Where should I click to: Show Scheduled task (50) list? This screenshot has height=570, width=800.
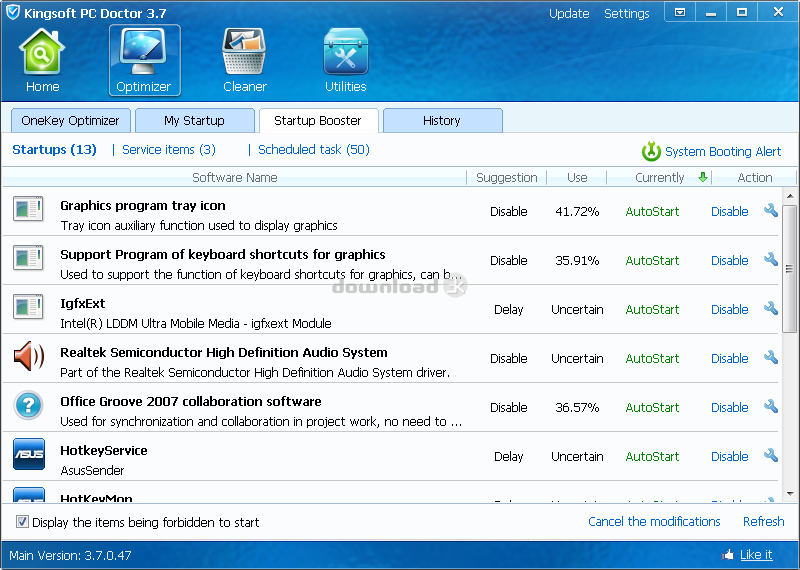click(314, 150)
